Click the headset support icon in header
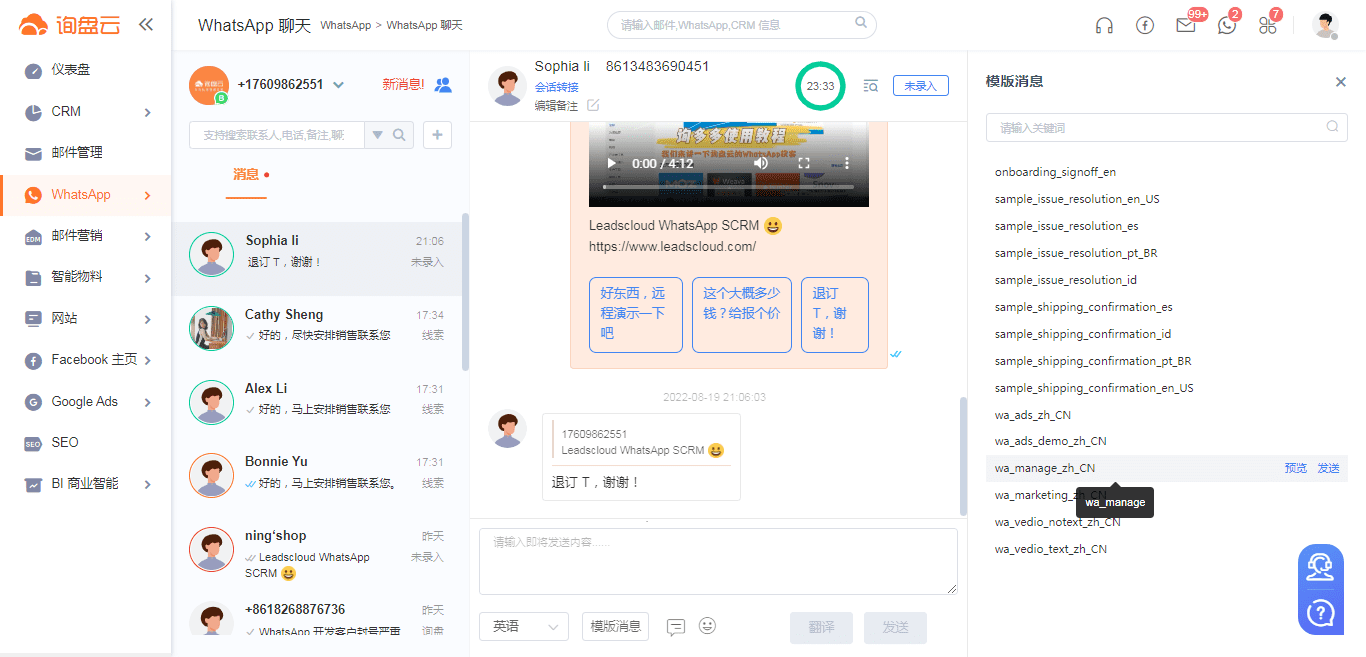 point(1104,26)
